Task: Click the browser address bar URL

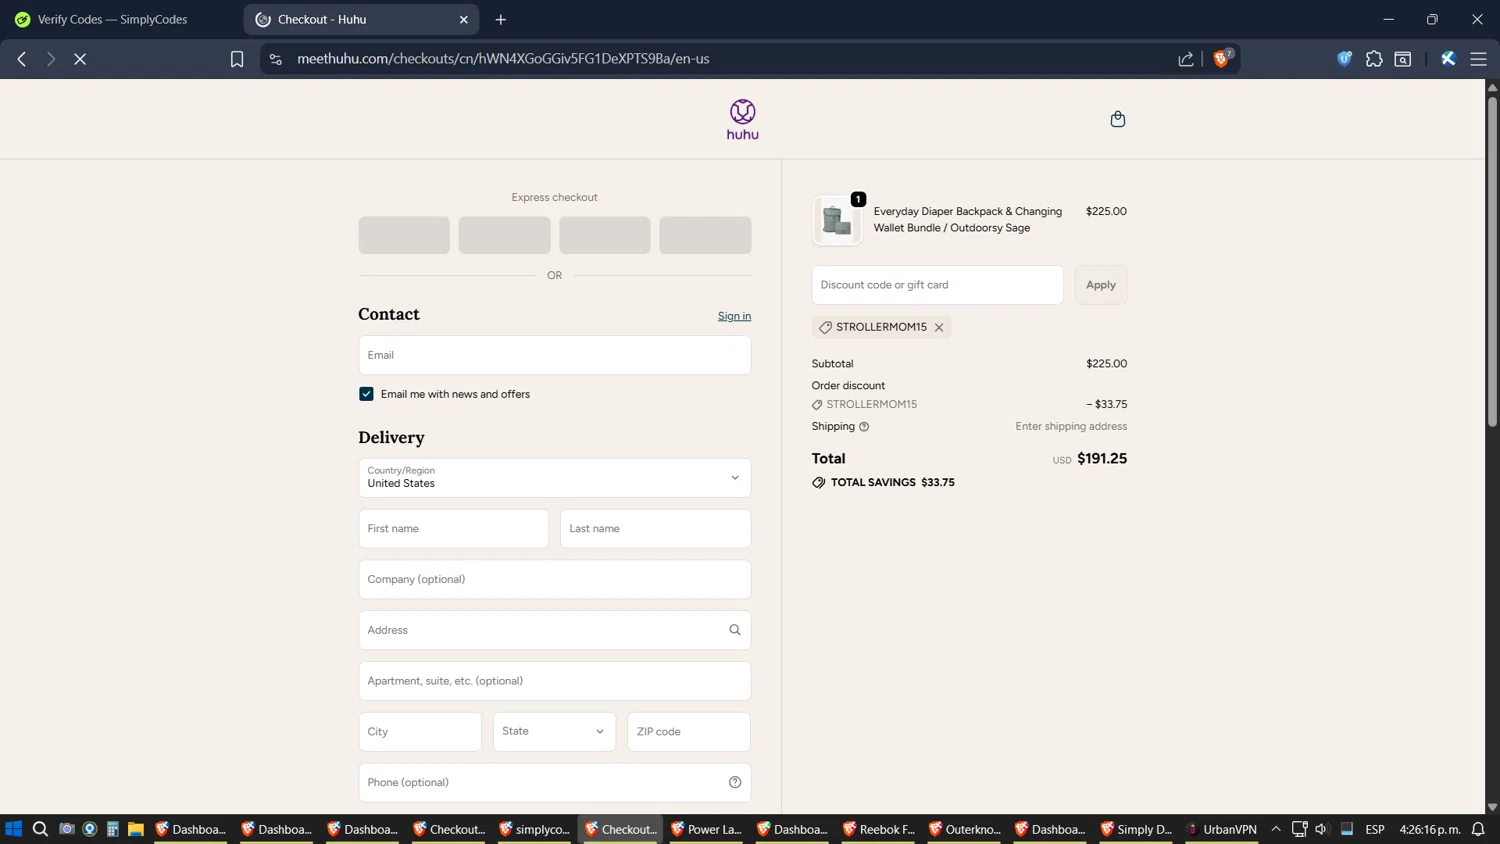Action: [x=503, y=59]
